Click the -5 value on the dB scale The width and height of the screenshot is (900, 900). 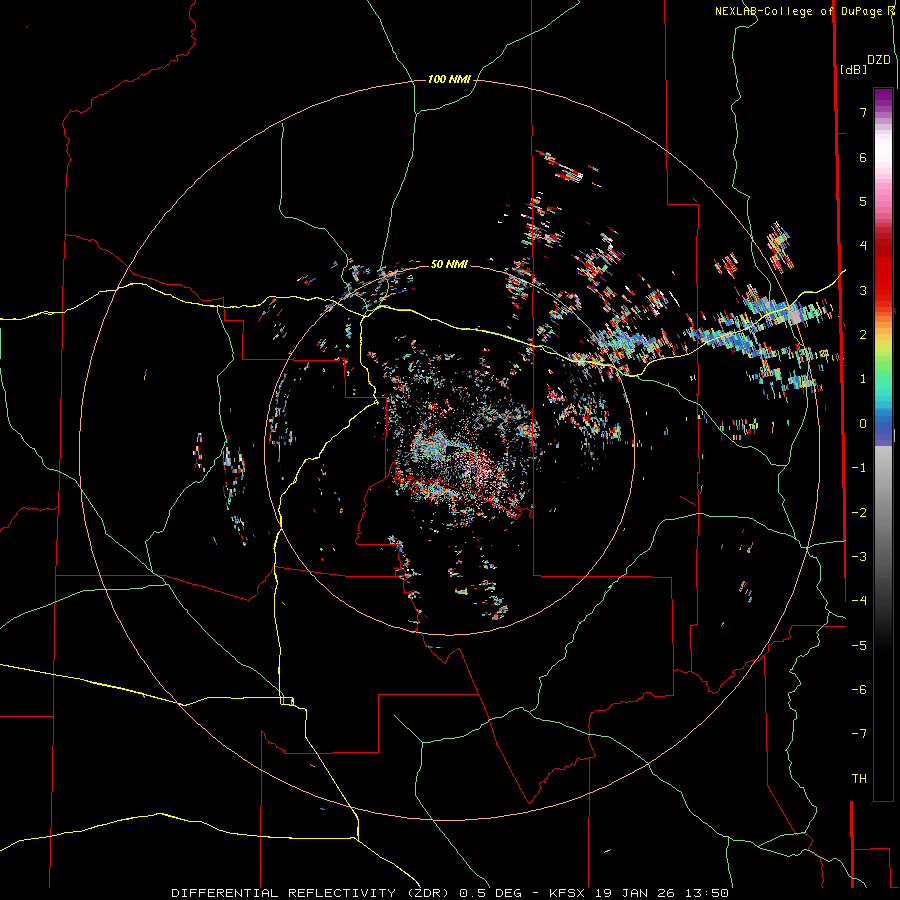(x=859, y=645)
